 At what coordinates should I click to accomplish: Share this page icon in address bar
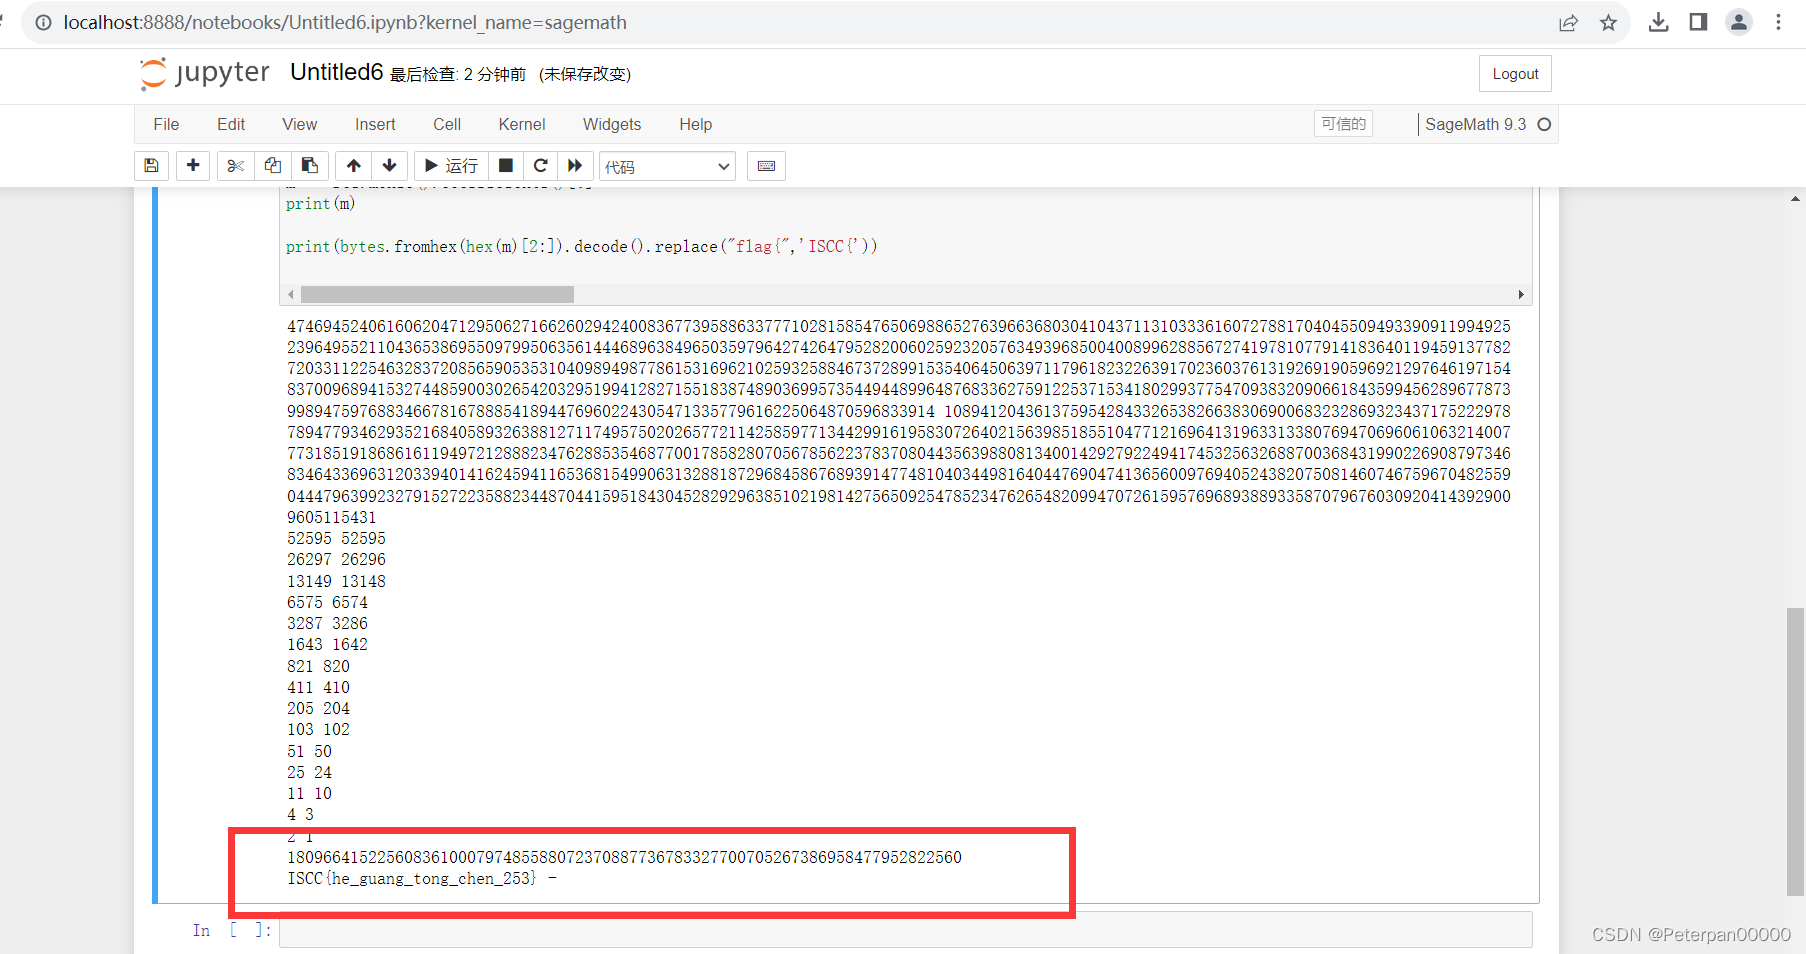coord(1568,22)
